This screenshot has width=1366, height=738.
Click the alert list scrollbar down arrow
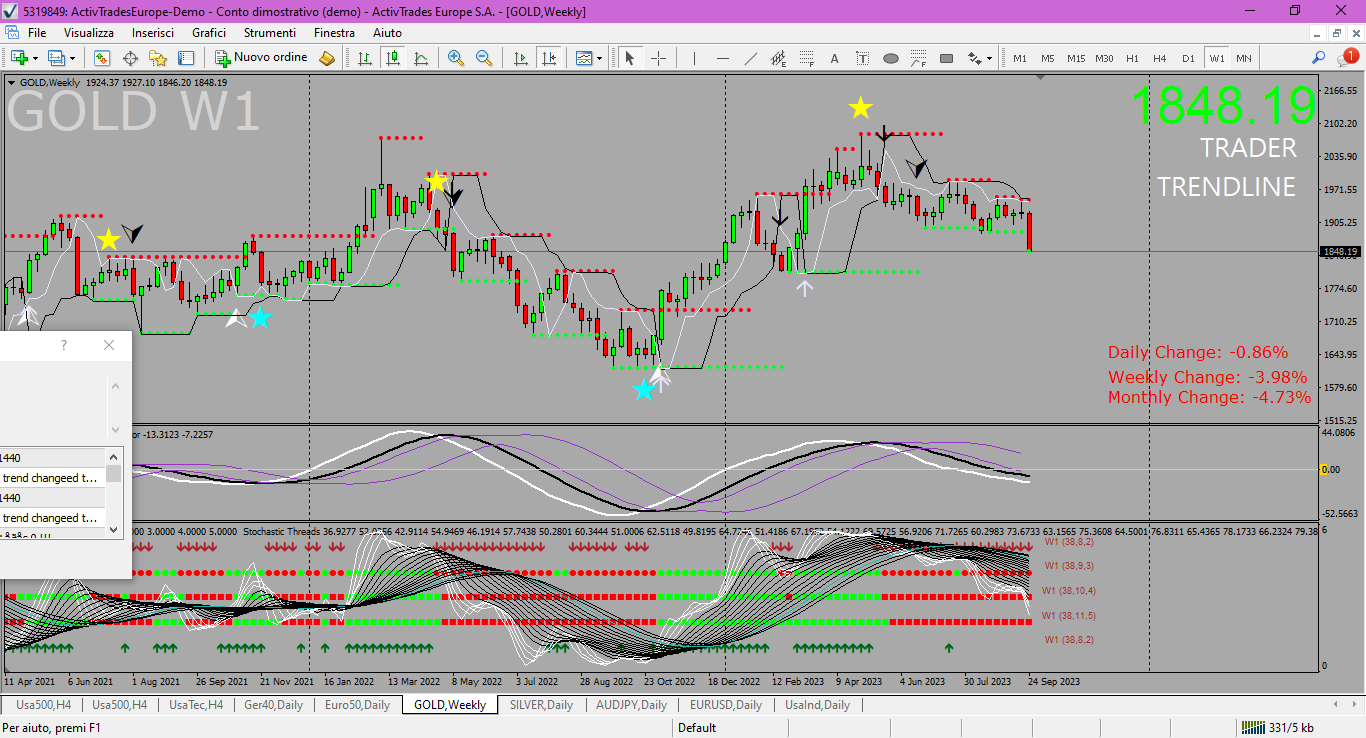coord(114,528)
